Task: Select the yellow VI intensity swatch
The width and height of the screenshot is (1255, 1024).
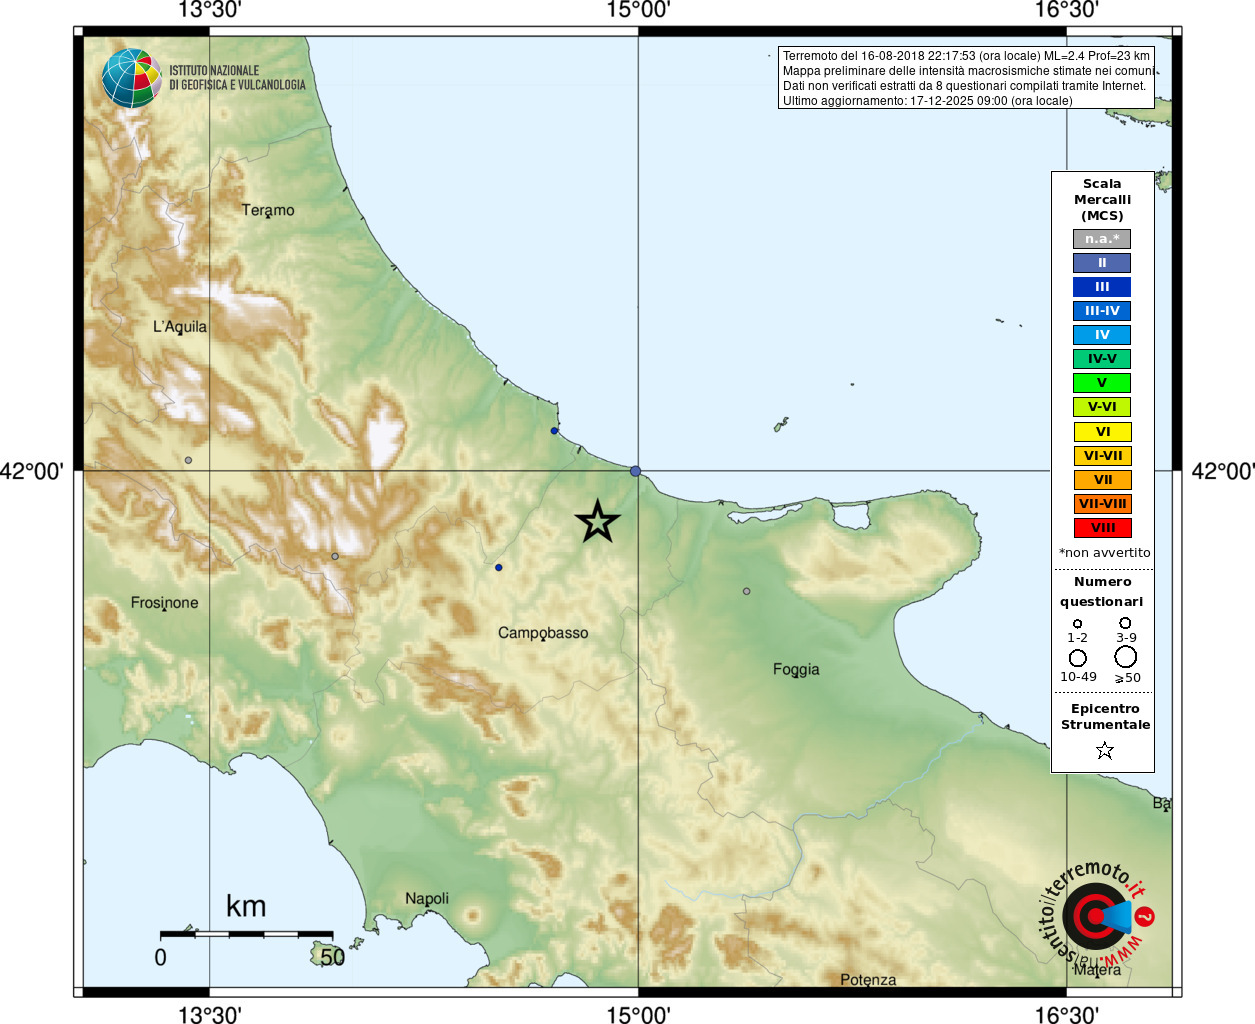Action: coord(1102,432)
